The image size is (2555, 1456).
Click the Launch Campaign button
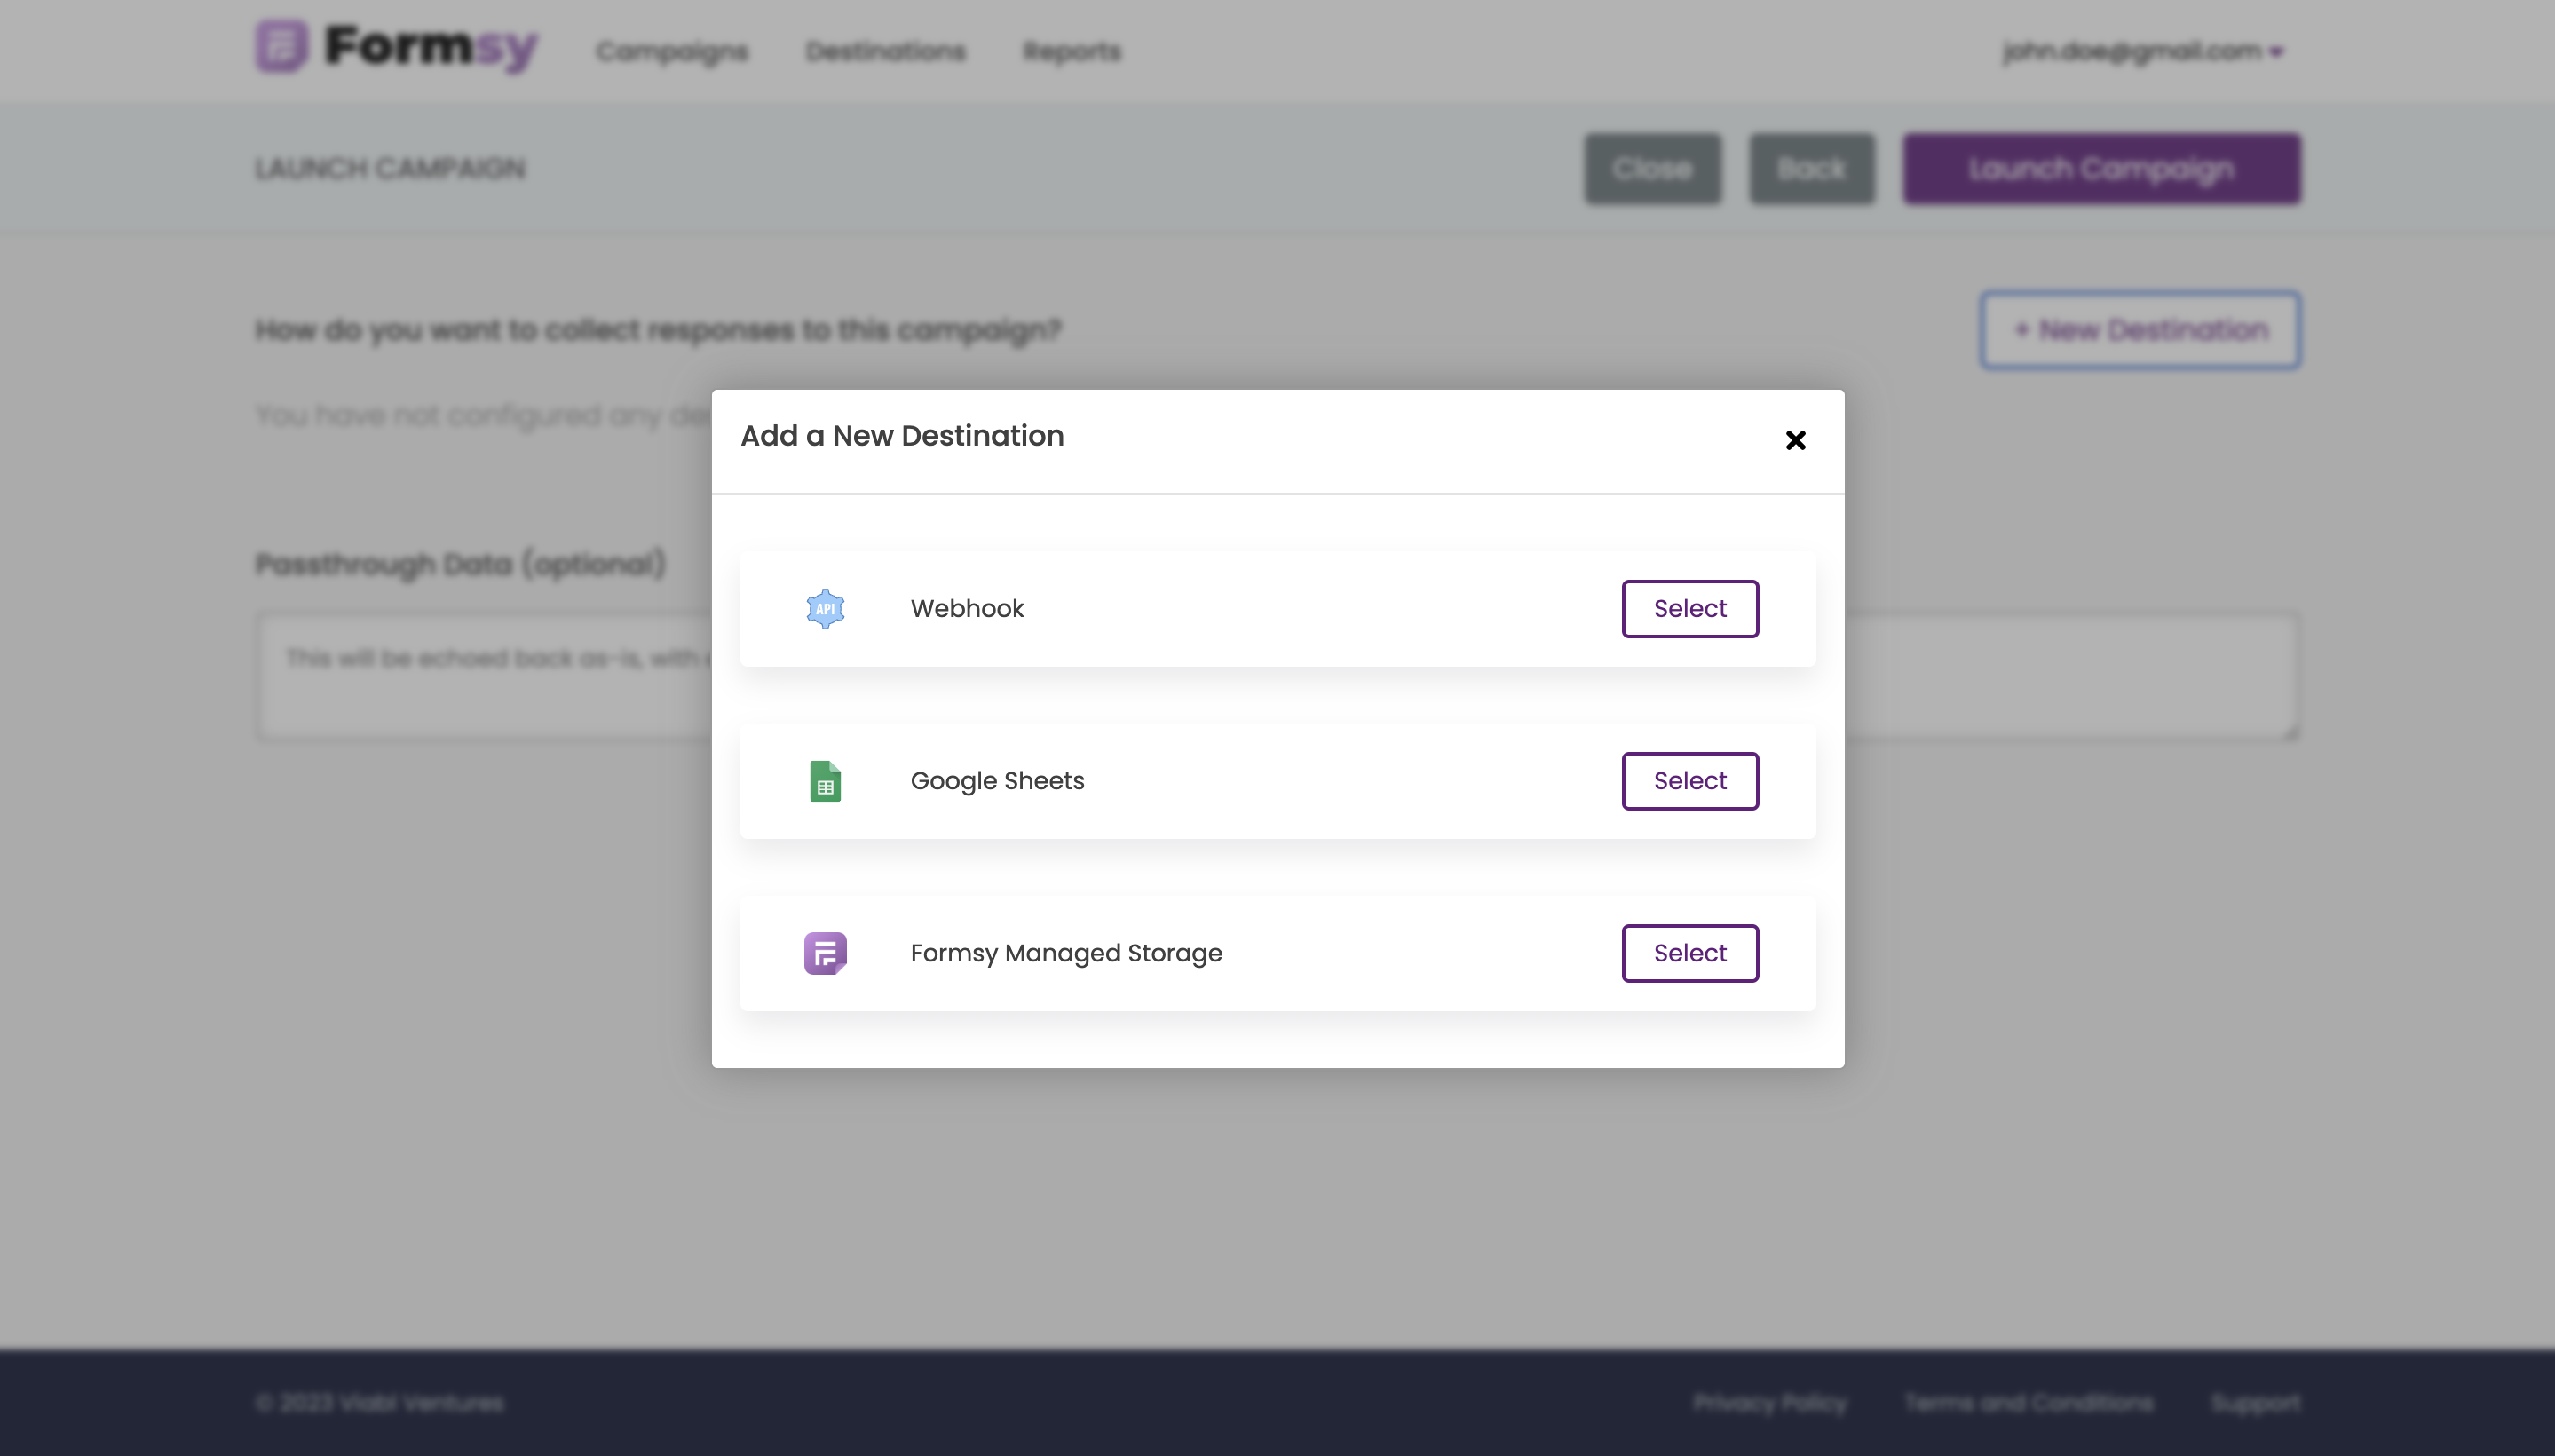pyautogui.click(x=2099, y=169)
